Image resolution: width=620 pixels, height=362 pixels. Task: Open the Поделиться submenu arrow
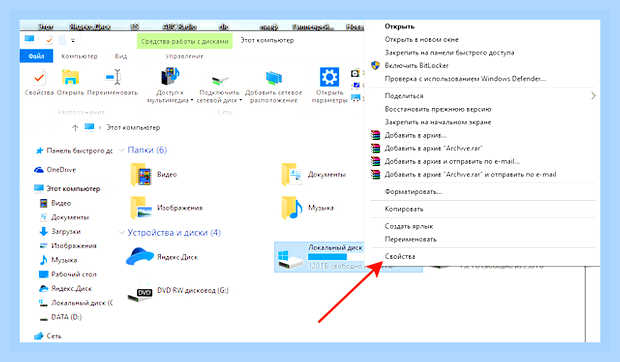tap(593, 96)
